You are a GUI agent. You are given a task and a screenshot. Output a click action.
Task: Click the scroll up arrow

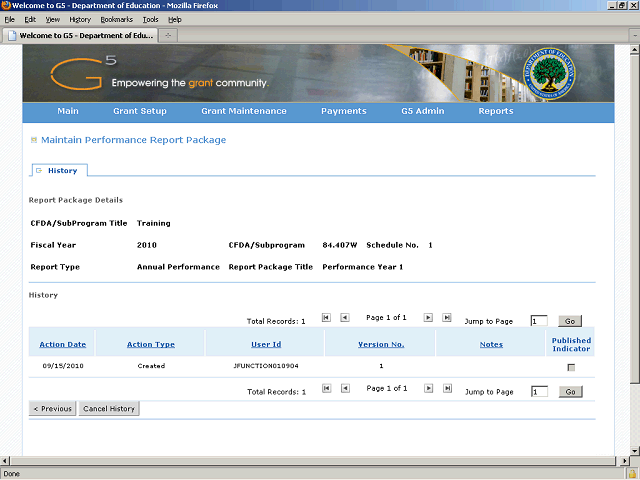tap(634, 49)
